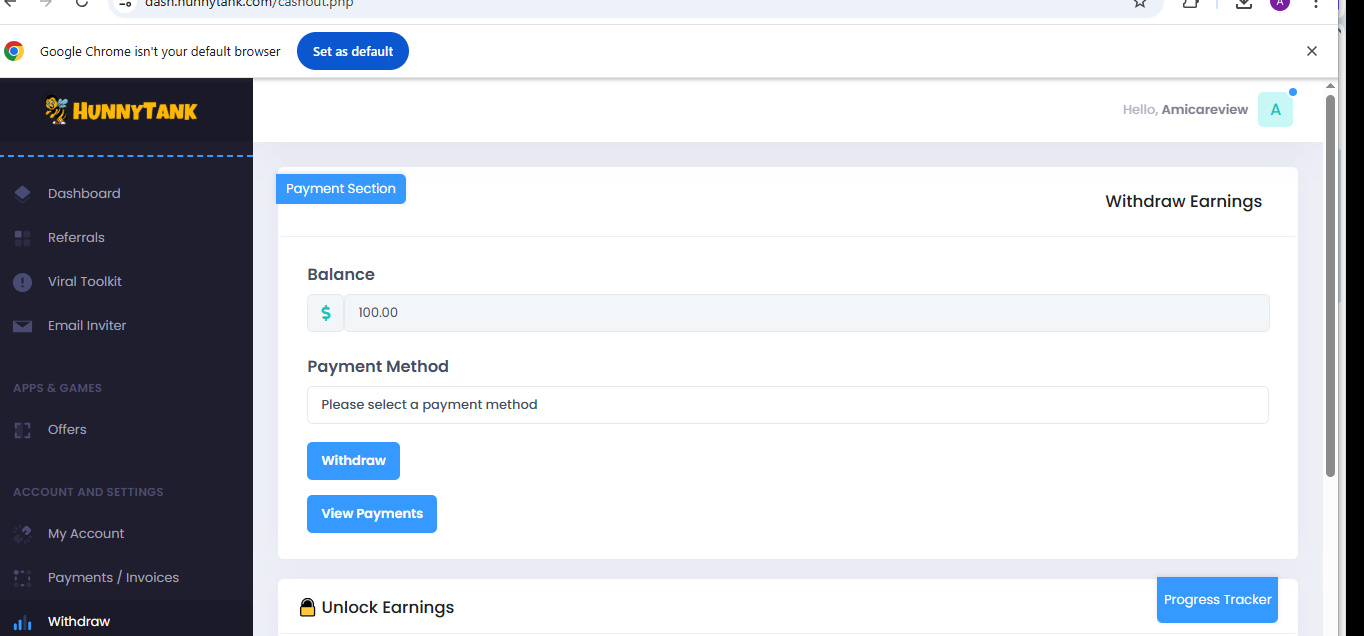
Task: Click the Balance field showing 100.00
Action: click(x=807, y=313)
